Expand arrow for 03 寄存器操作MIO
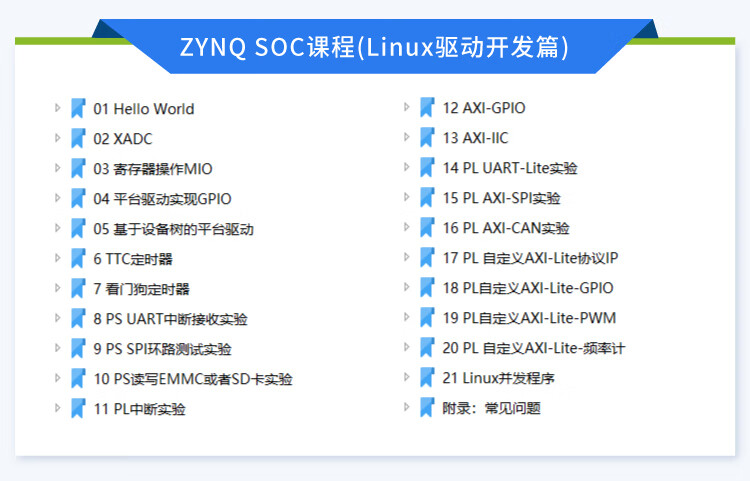Image resolution: width=750 pixels, height=481 pixels. click(x=57, y=168)
